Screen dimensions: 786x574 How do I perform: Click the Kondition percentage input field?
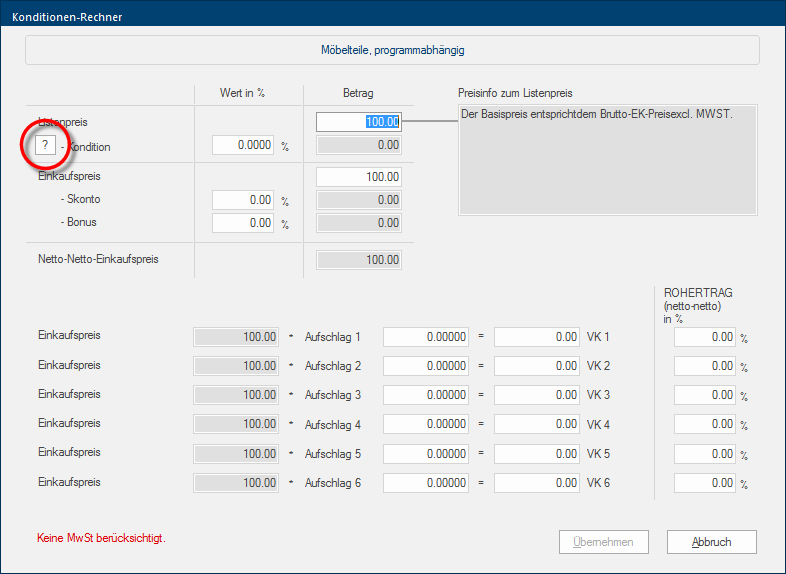coord(243,146)
